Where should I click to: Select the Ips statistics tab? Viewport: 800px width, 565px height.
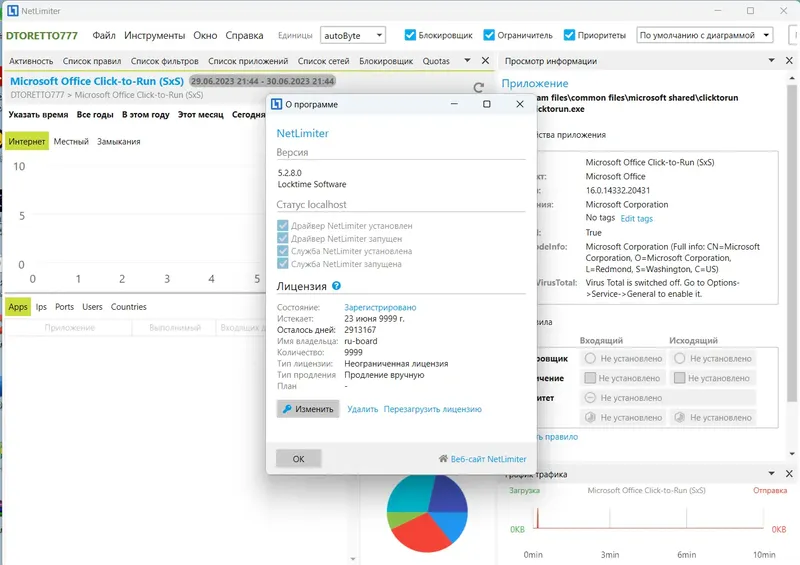41,307
